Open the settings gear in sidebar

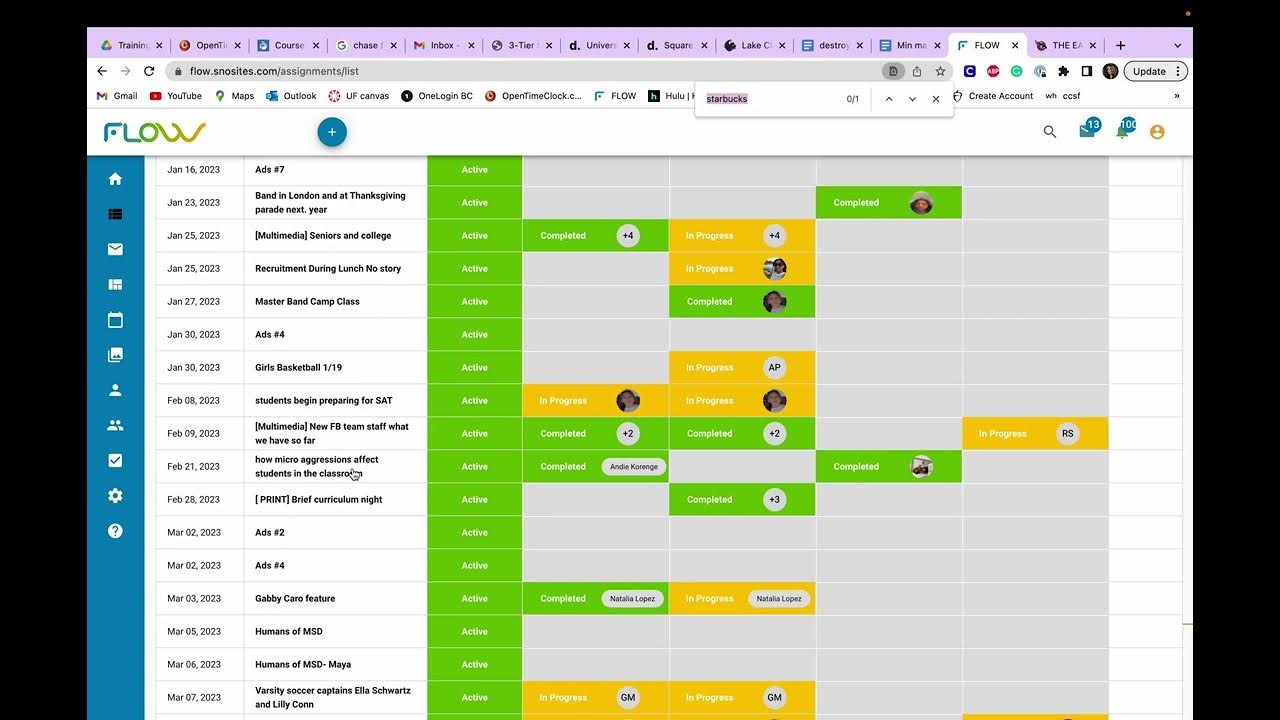[x=115, y=496]
